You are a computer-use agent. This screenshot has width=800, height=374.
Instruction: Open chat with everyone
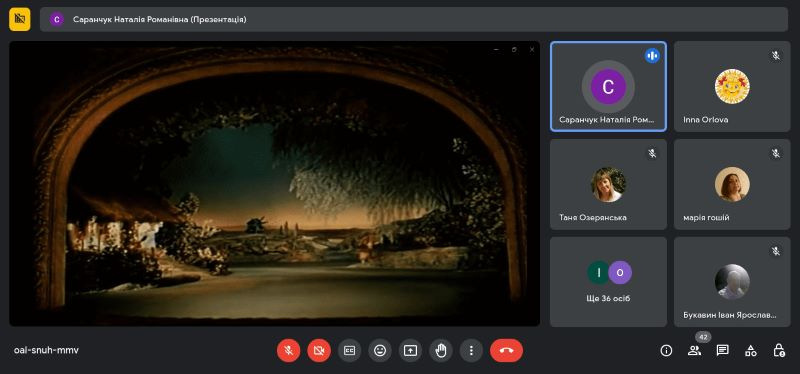[x=722, y=351]
